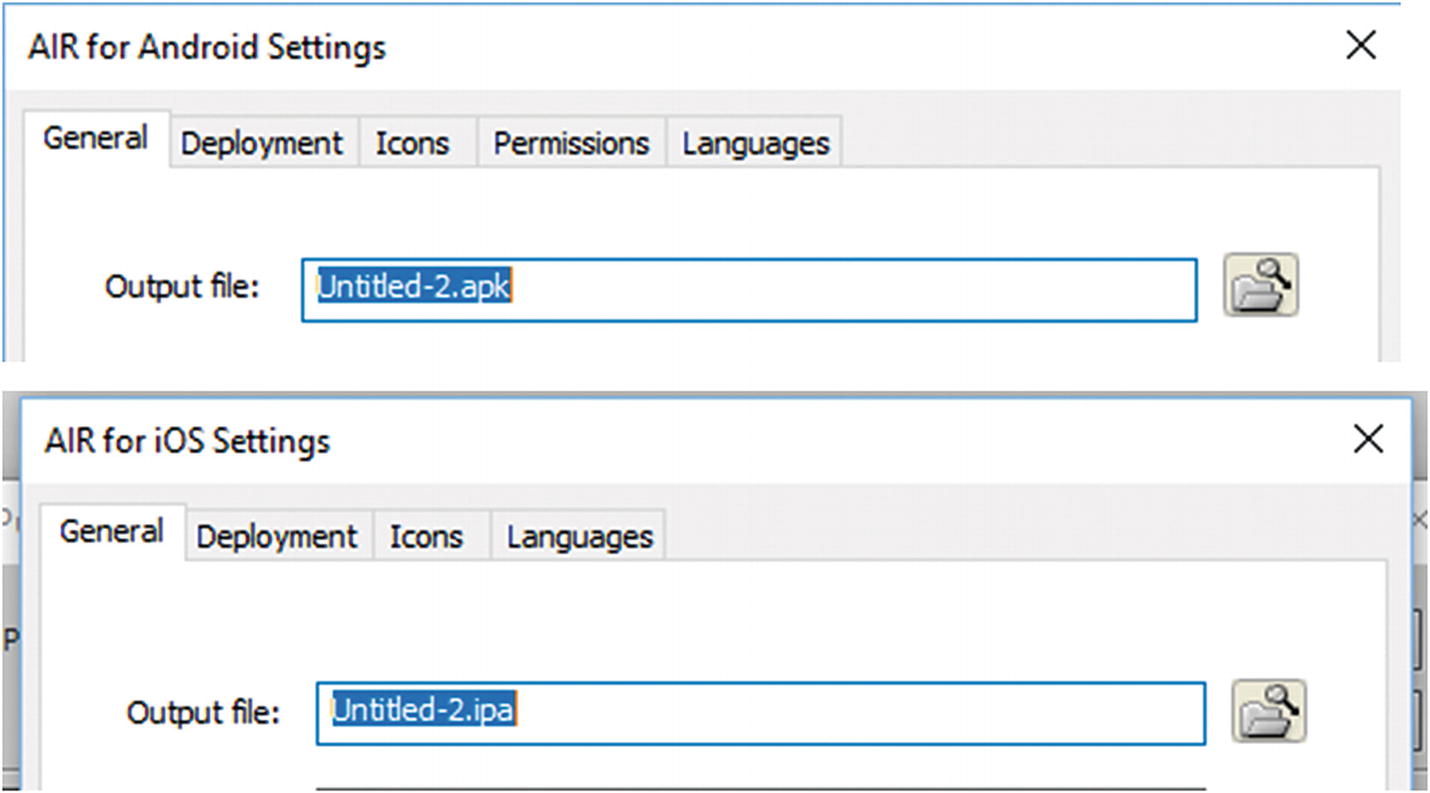Image resolution: width=1430 pixels, height=793 pixels.
Task: Open the iOS Deployment tab
Action: pos(277,537)
